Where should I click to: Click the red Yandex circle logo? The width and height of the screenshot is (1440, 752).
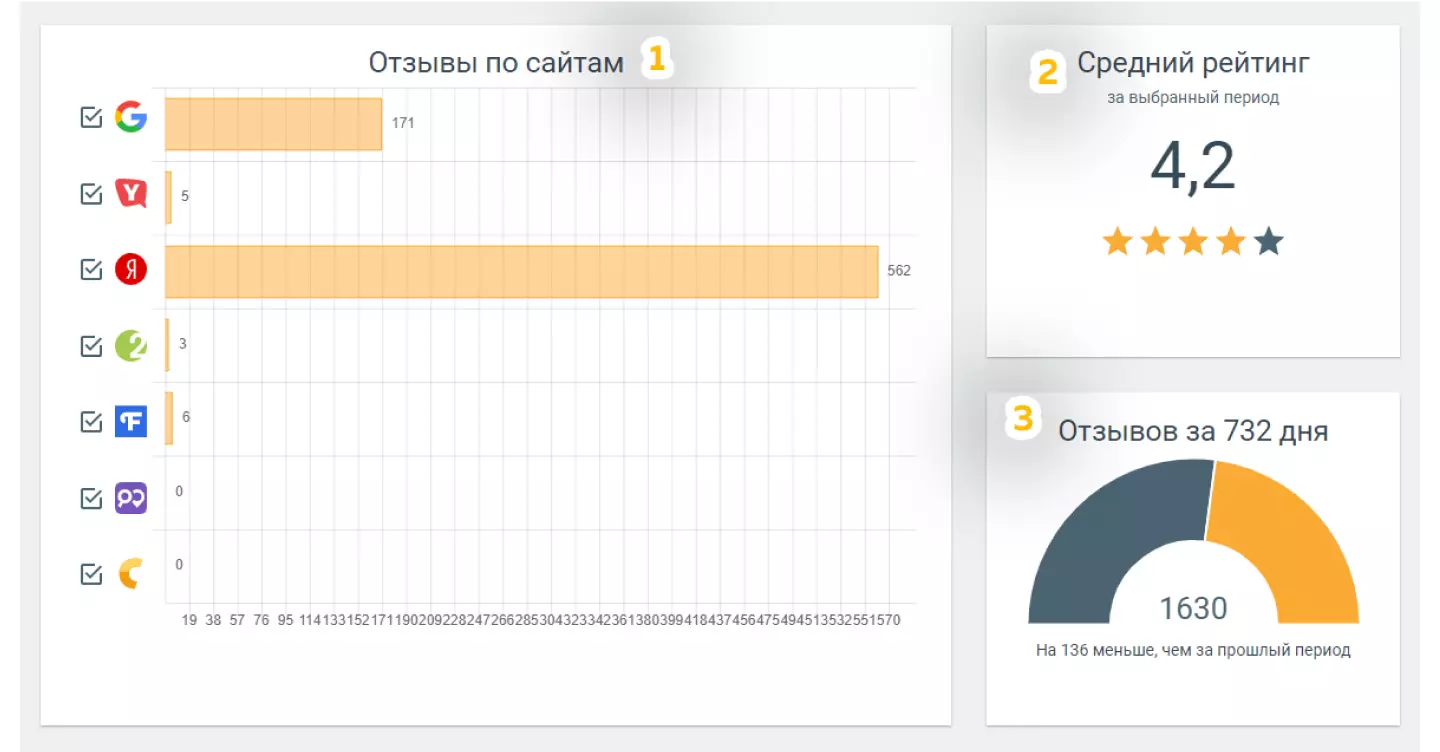(130, 269)
